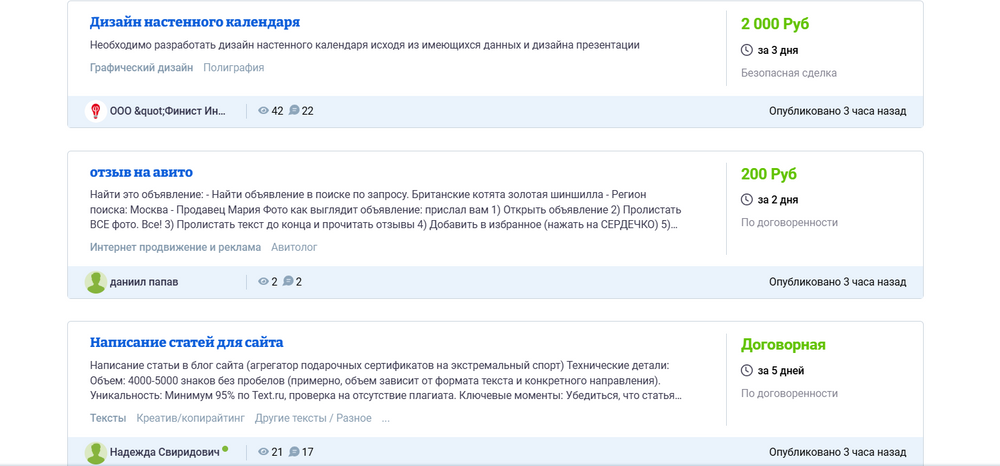Open the 'Дизайн настенного календаря' project title
Screen dimensions: 1000x466
tap(194, 22)
